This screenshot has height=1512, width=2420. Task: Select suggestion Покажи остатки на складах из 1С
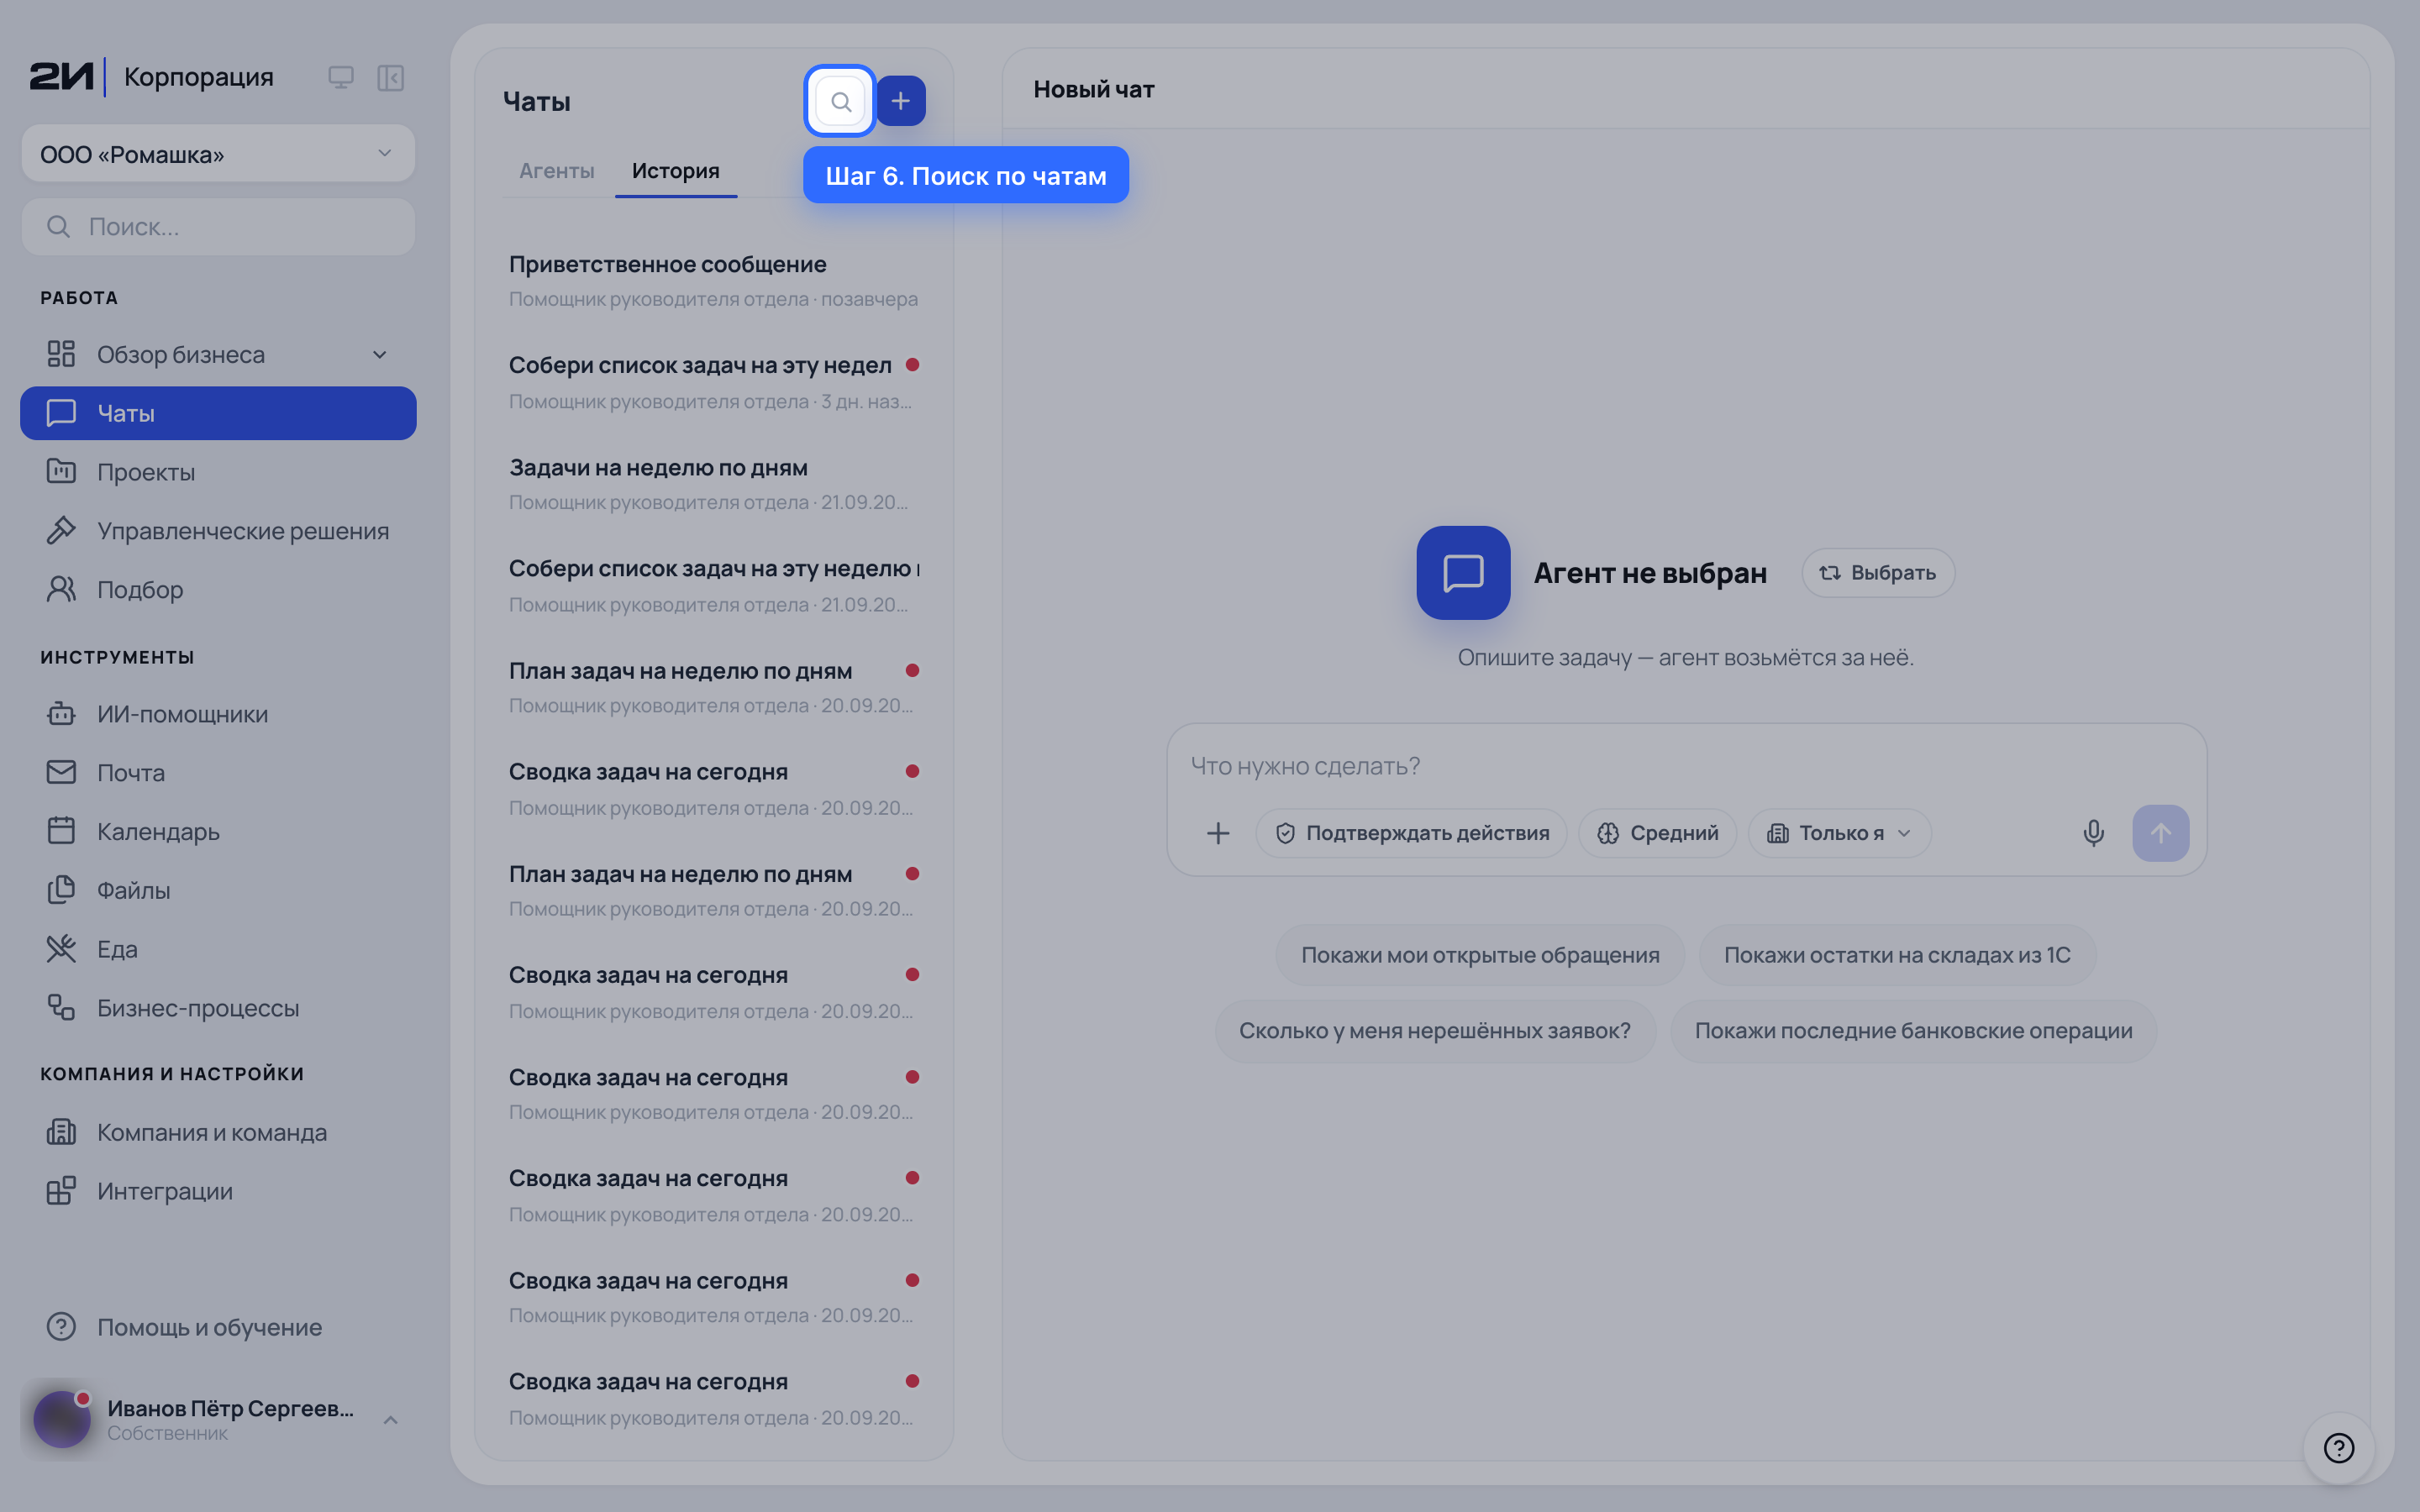[x=1897, y=955]
